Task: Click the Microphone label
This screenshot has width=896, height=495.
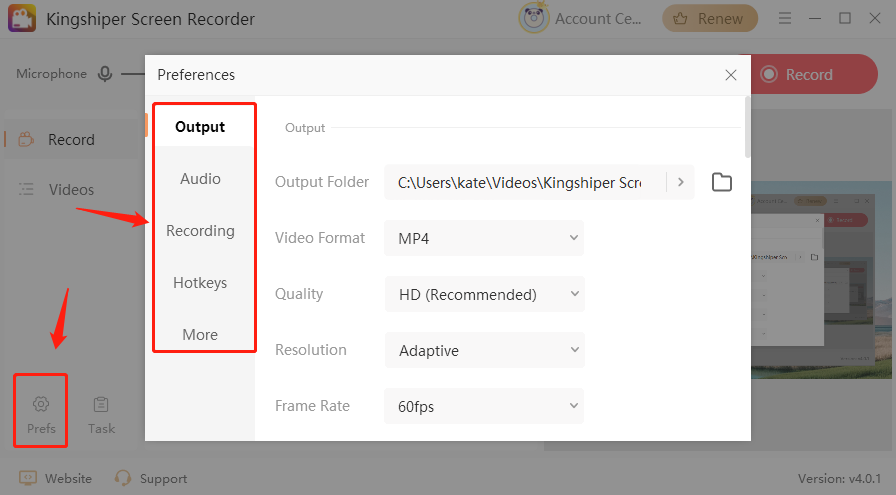Action: click(51, 74)
